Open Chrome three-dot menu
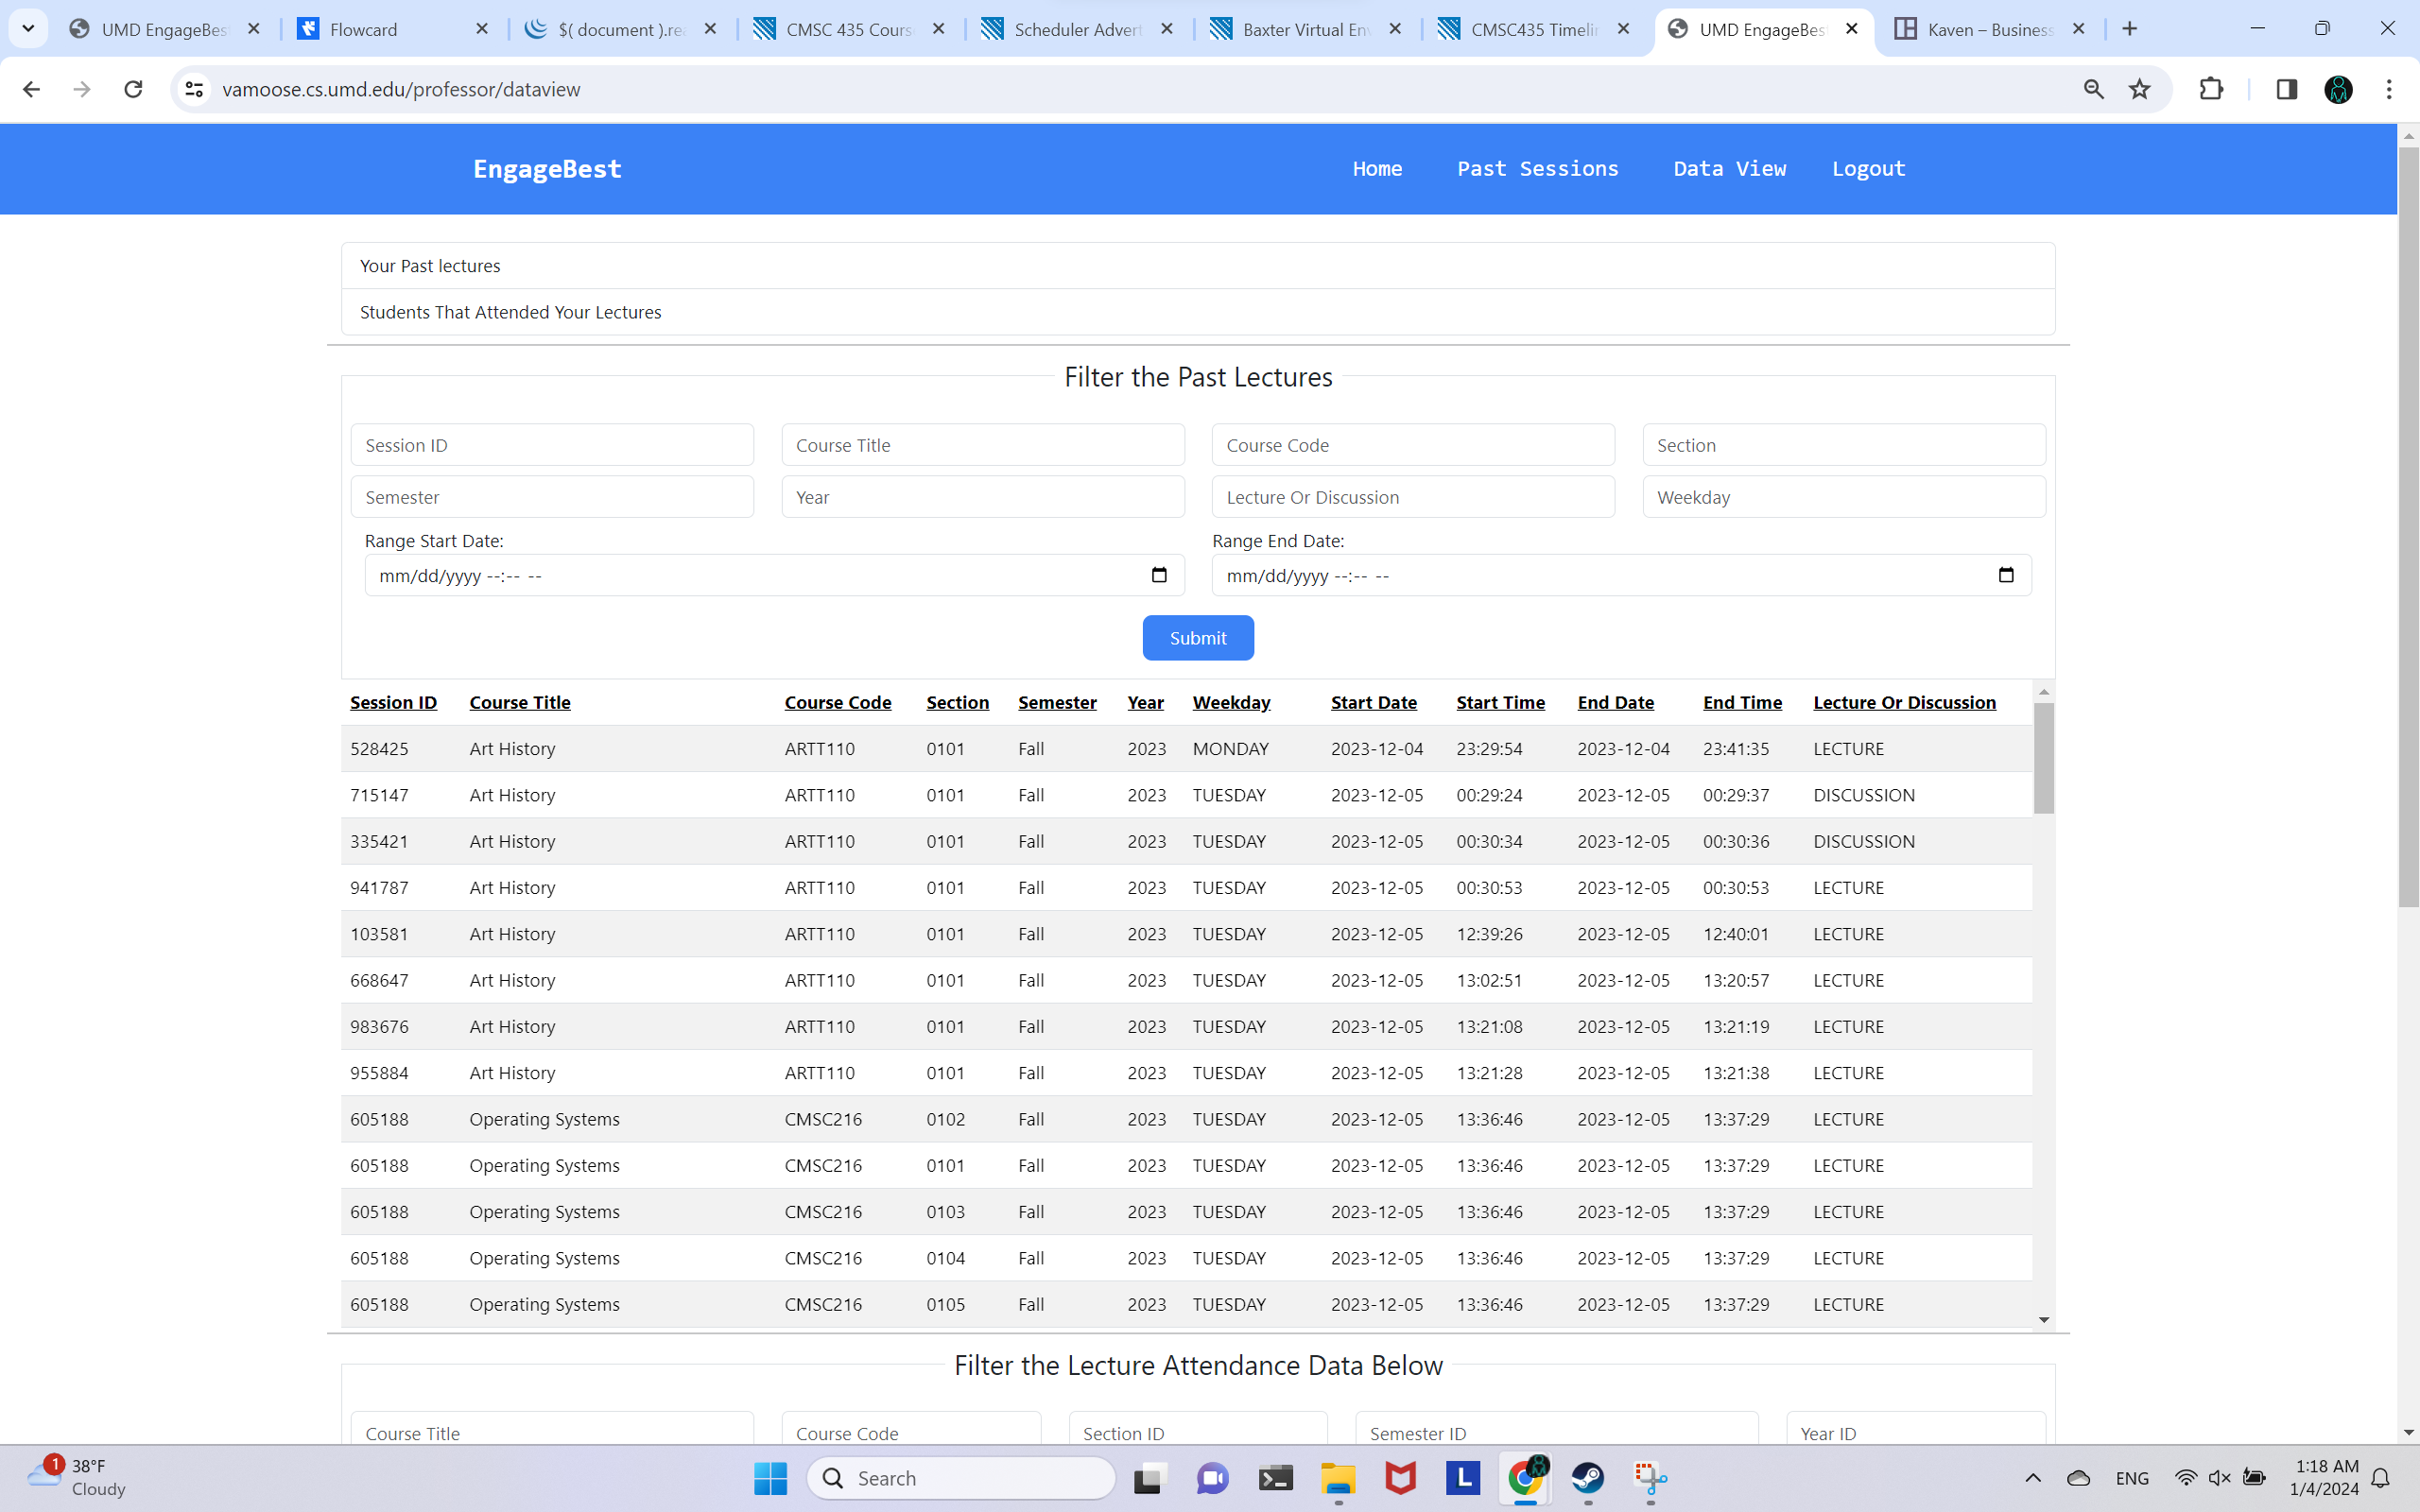 [2389, 89]
